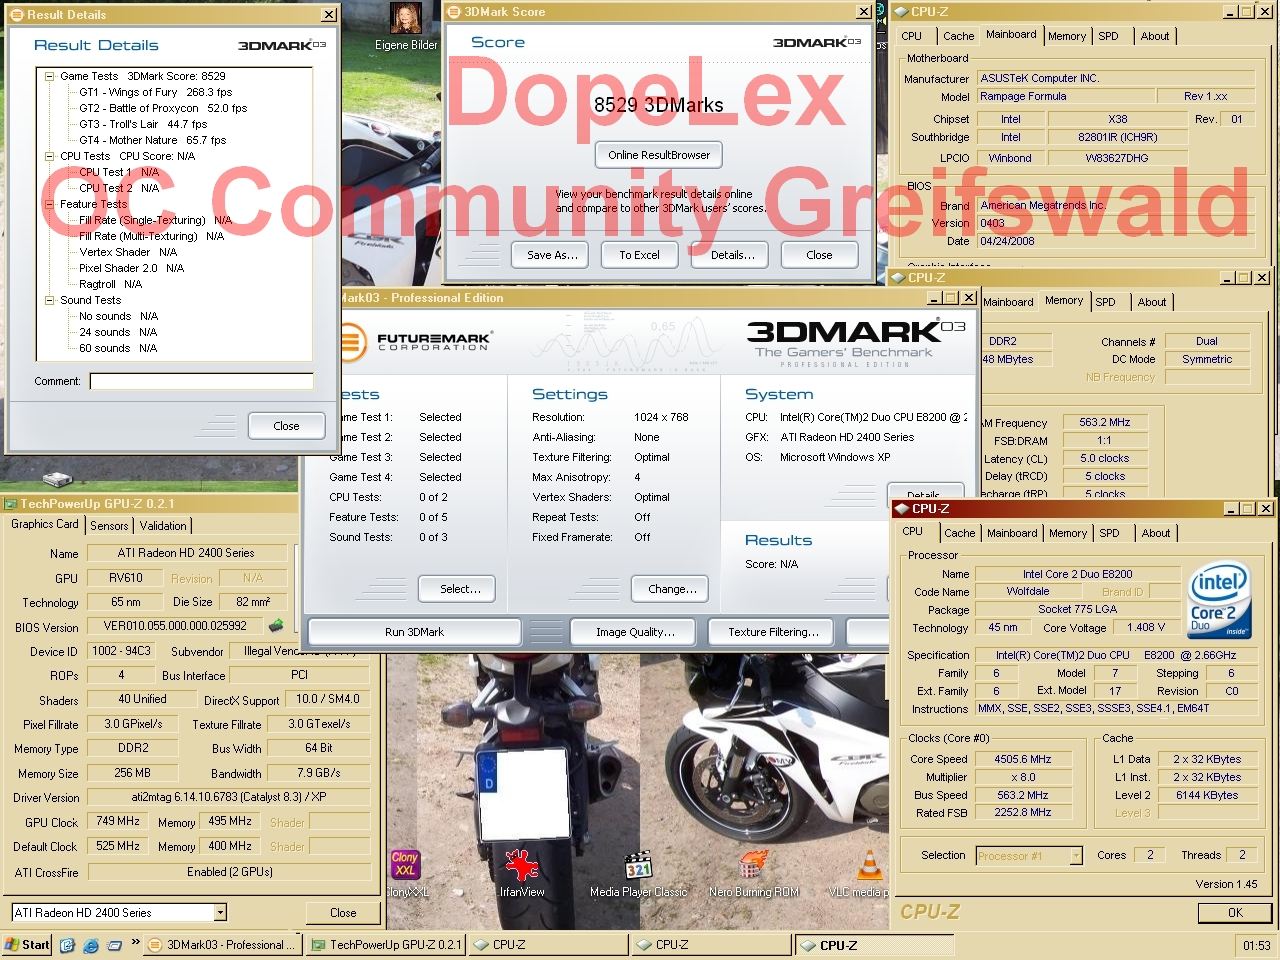Open Processor #1 selection dropdown
Screen dimensions: 1280x960
[1076, 855]
